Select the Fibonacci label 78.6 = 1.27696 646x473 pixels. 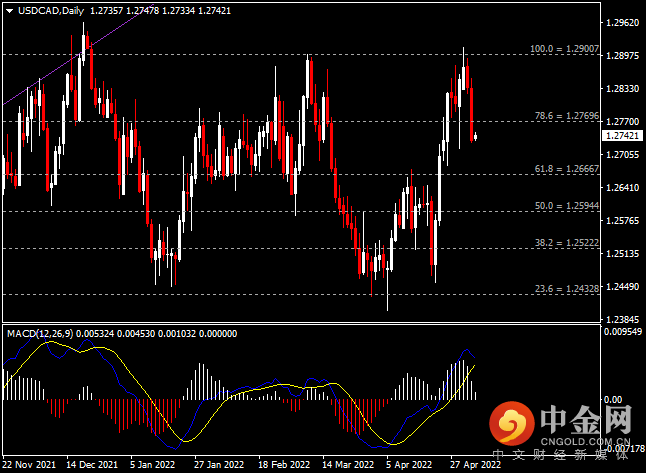coord(566,116)
